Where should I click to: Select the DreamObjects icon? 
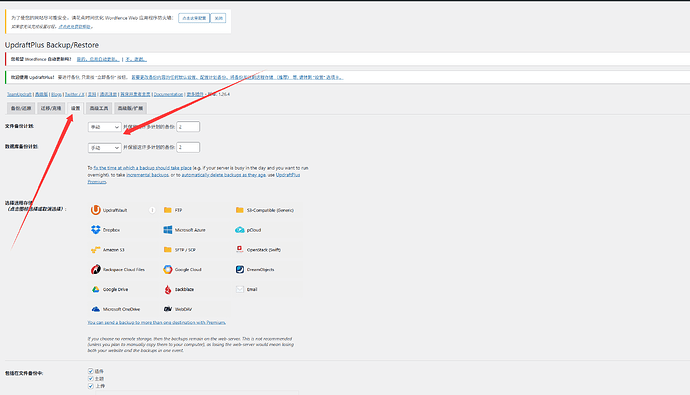coord(239,269)
